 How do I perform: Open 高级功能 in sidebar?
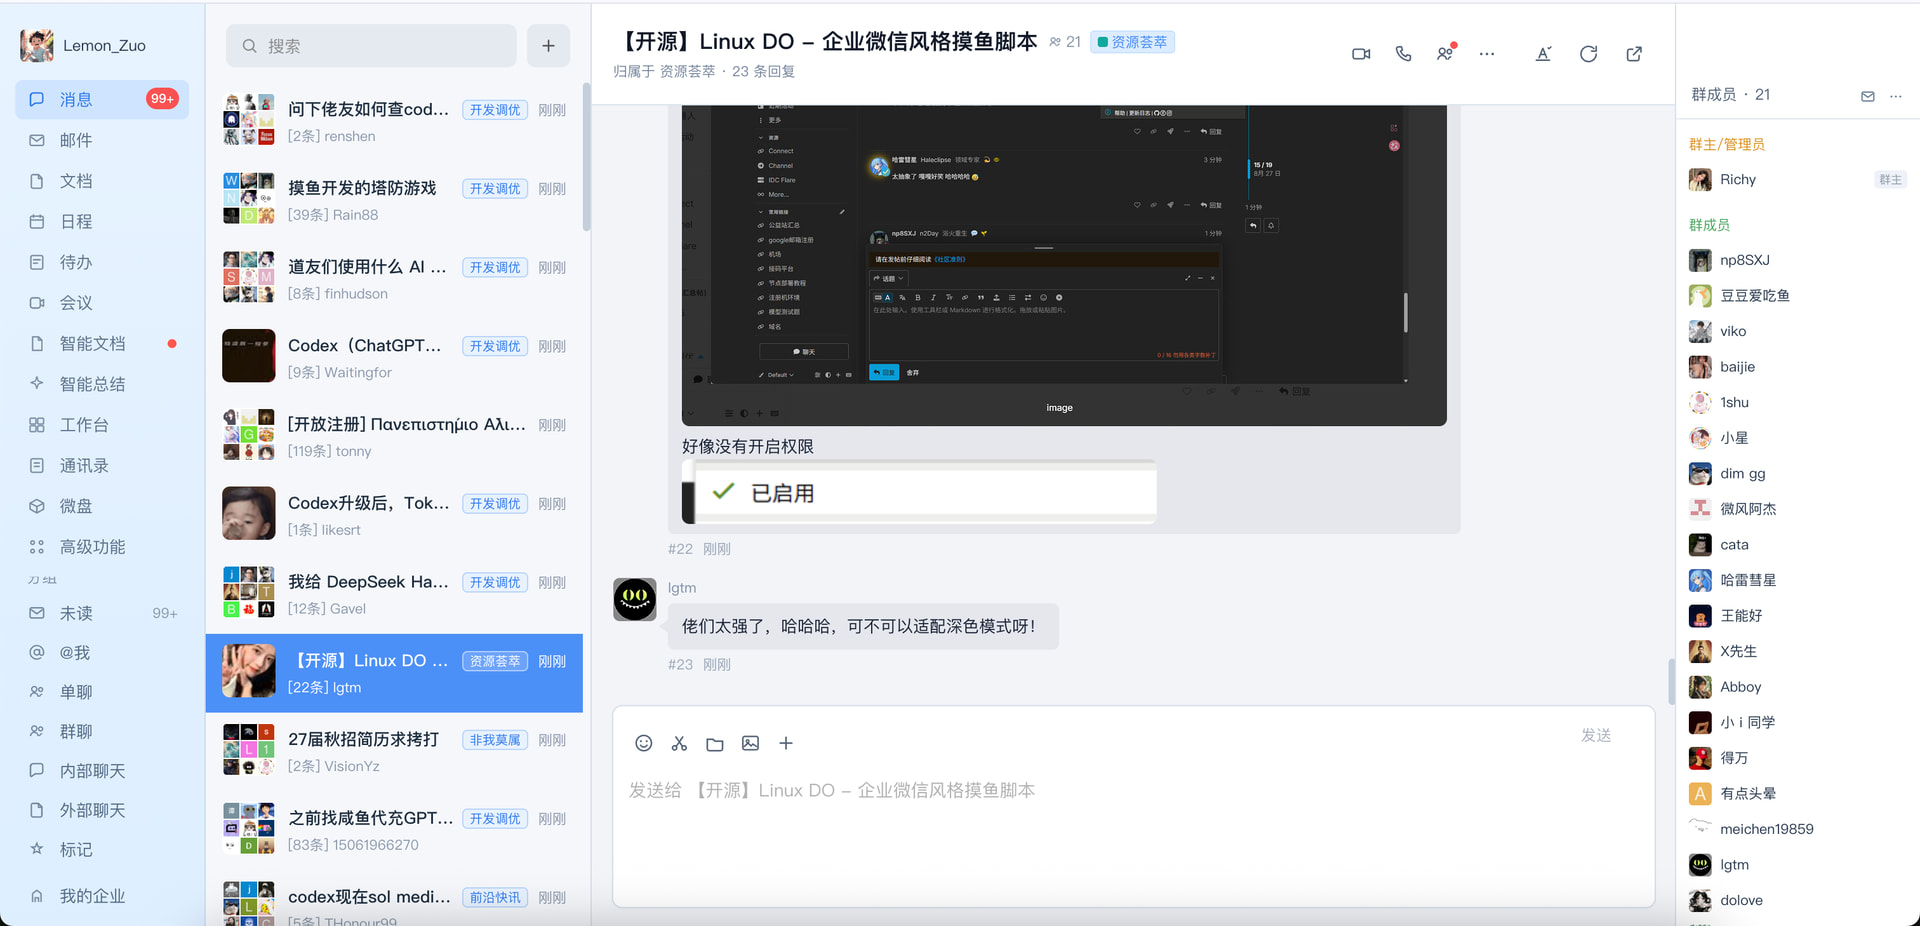[102, 547]
